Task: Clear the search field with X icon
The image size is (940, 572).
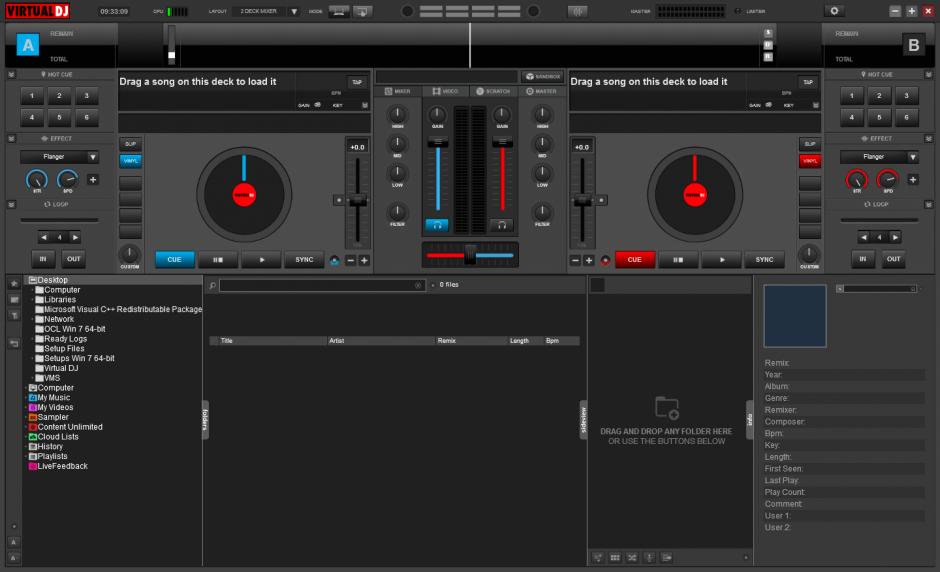Action: [x=418, y=285]
